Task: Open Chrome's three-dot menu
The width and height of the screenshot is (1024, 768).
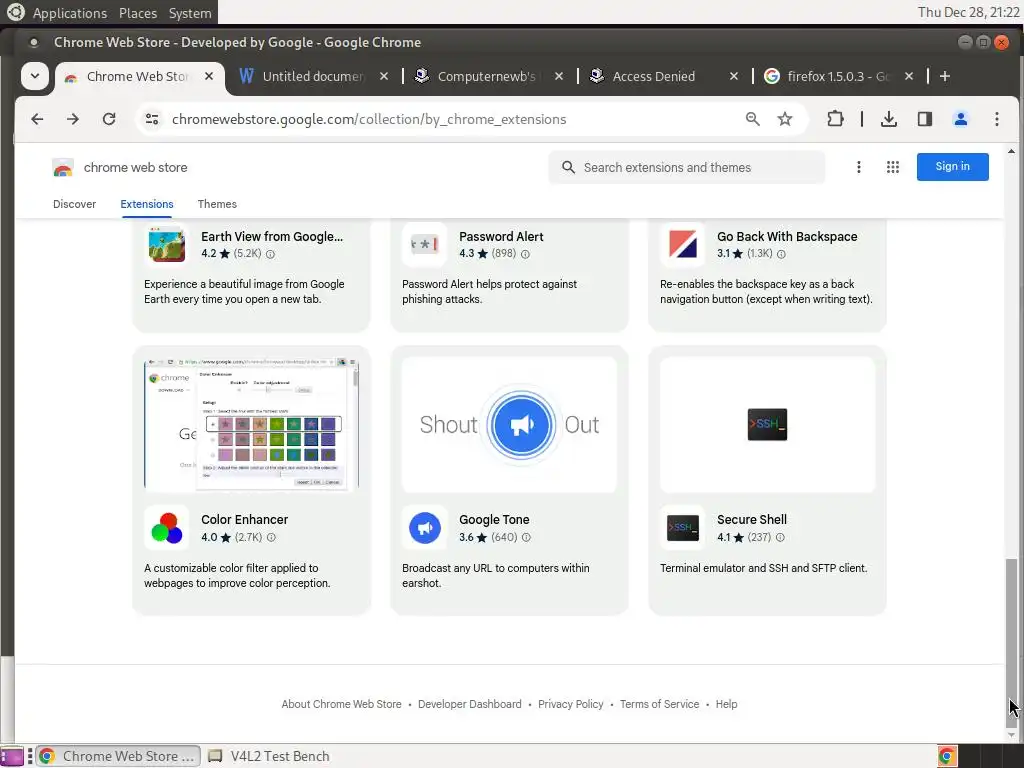Action: 997,119
